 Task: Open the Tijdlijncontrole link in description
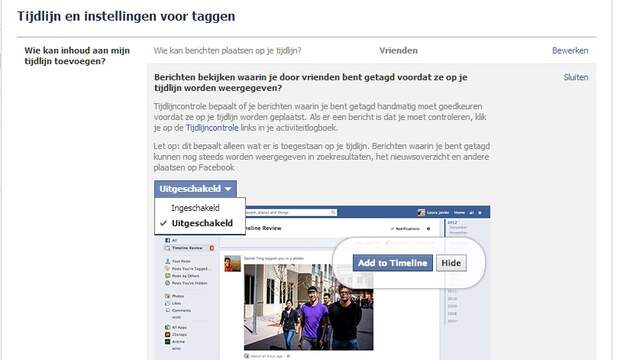pos(212,128)
